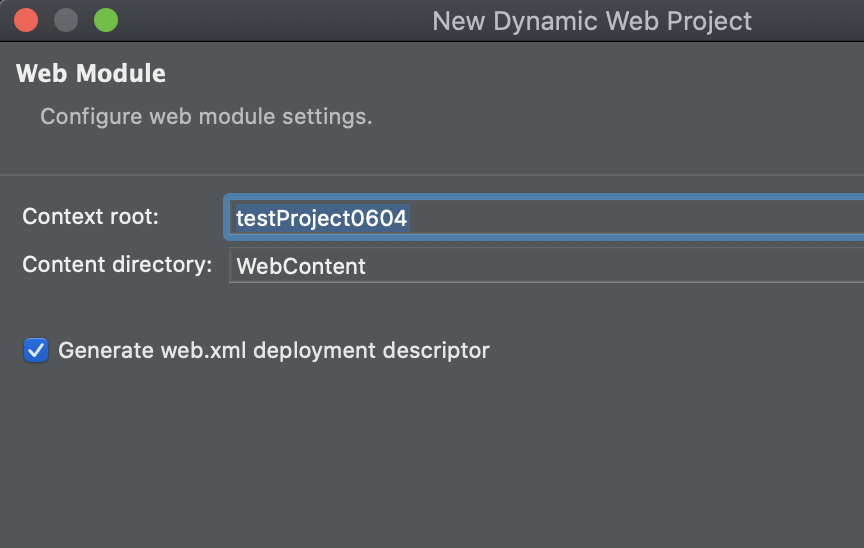
Task: Click the empty part of Context root field
Action: point(634,218)
